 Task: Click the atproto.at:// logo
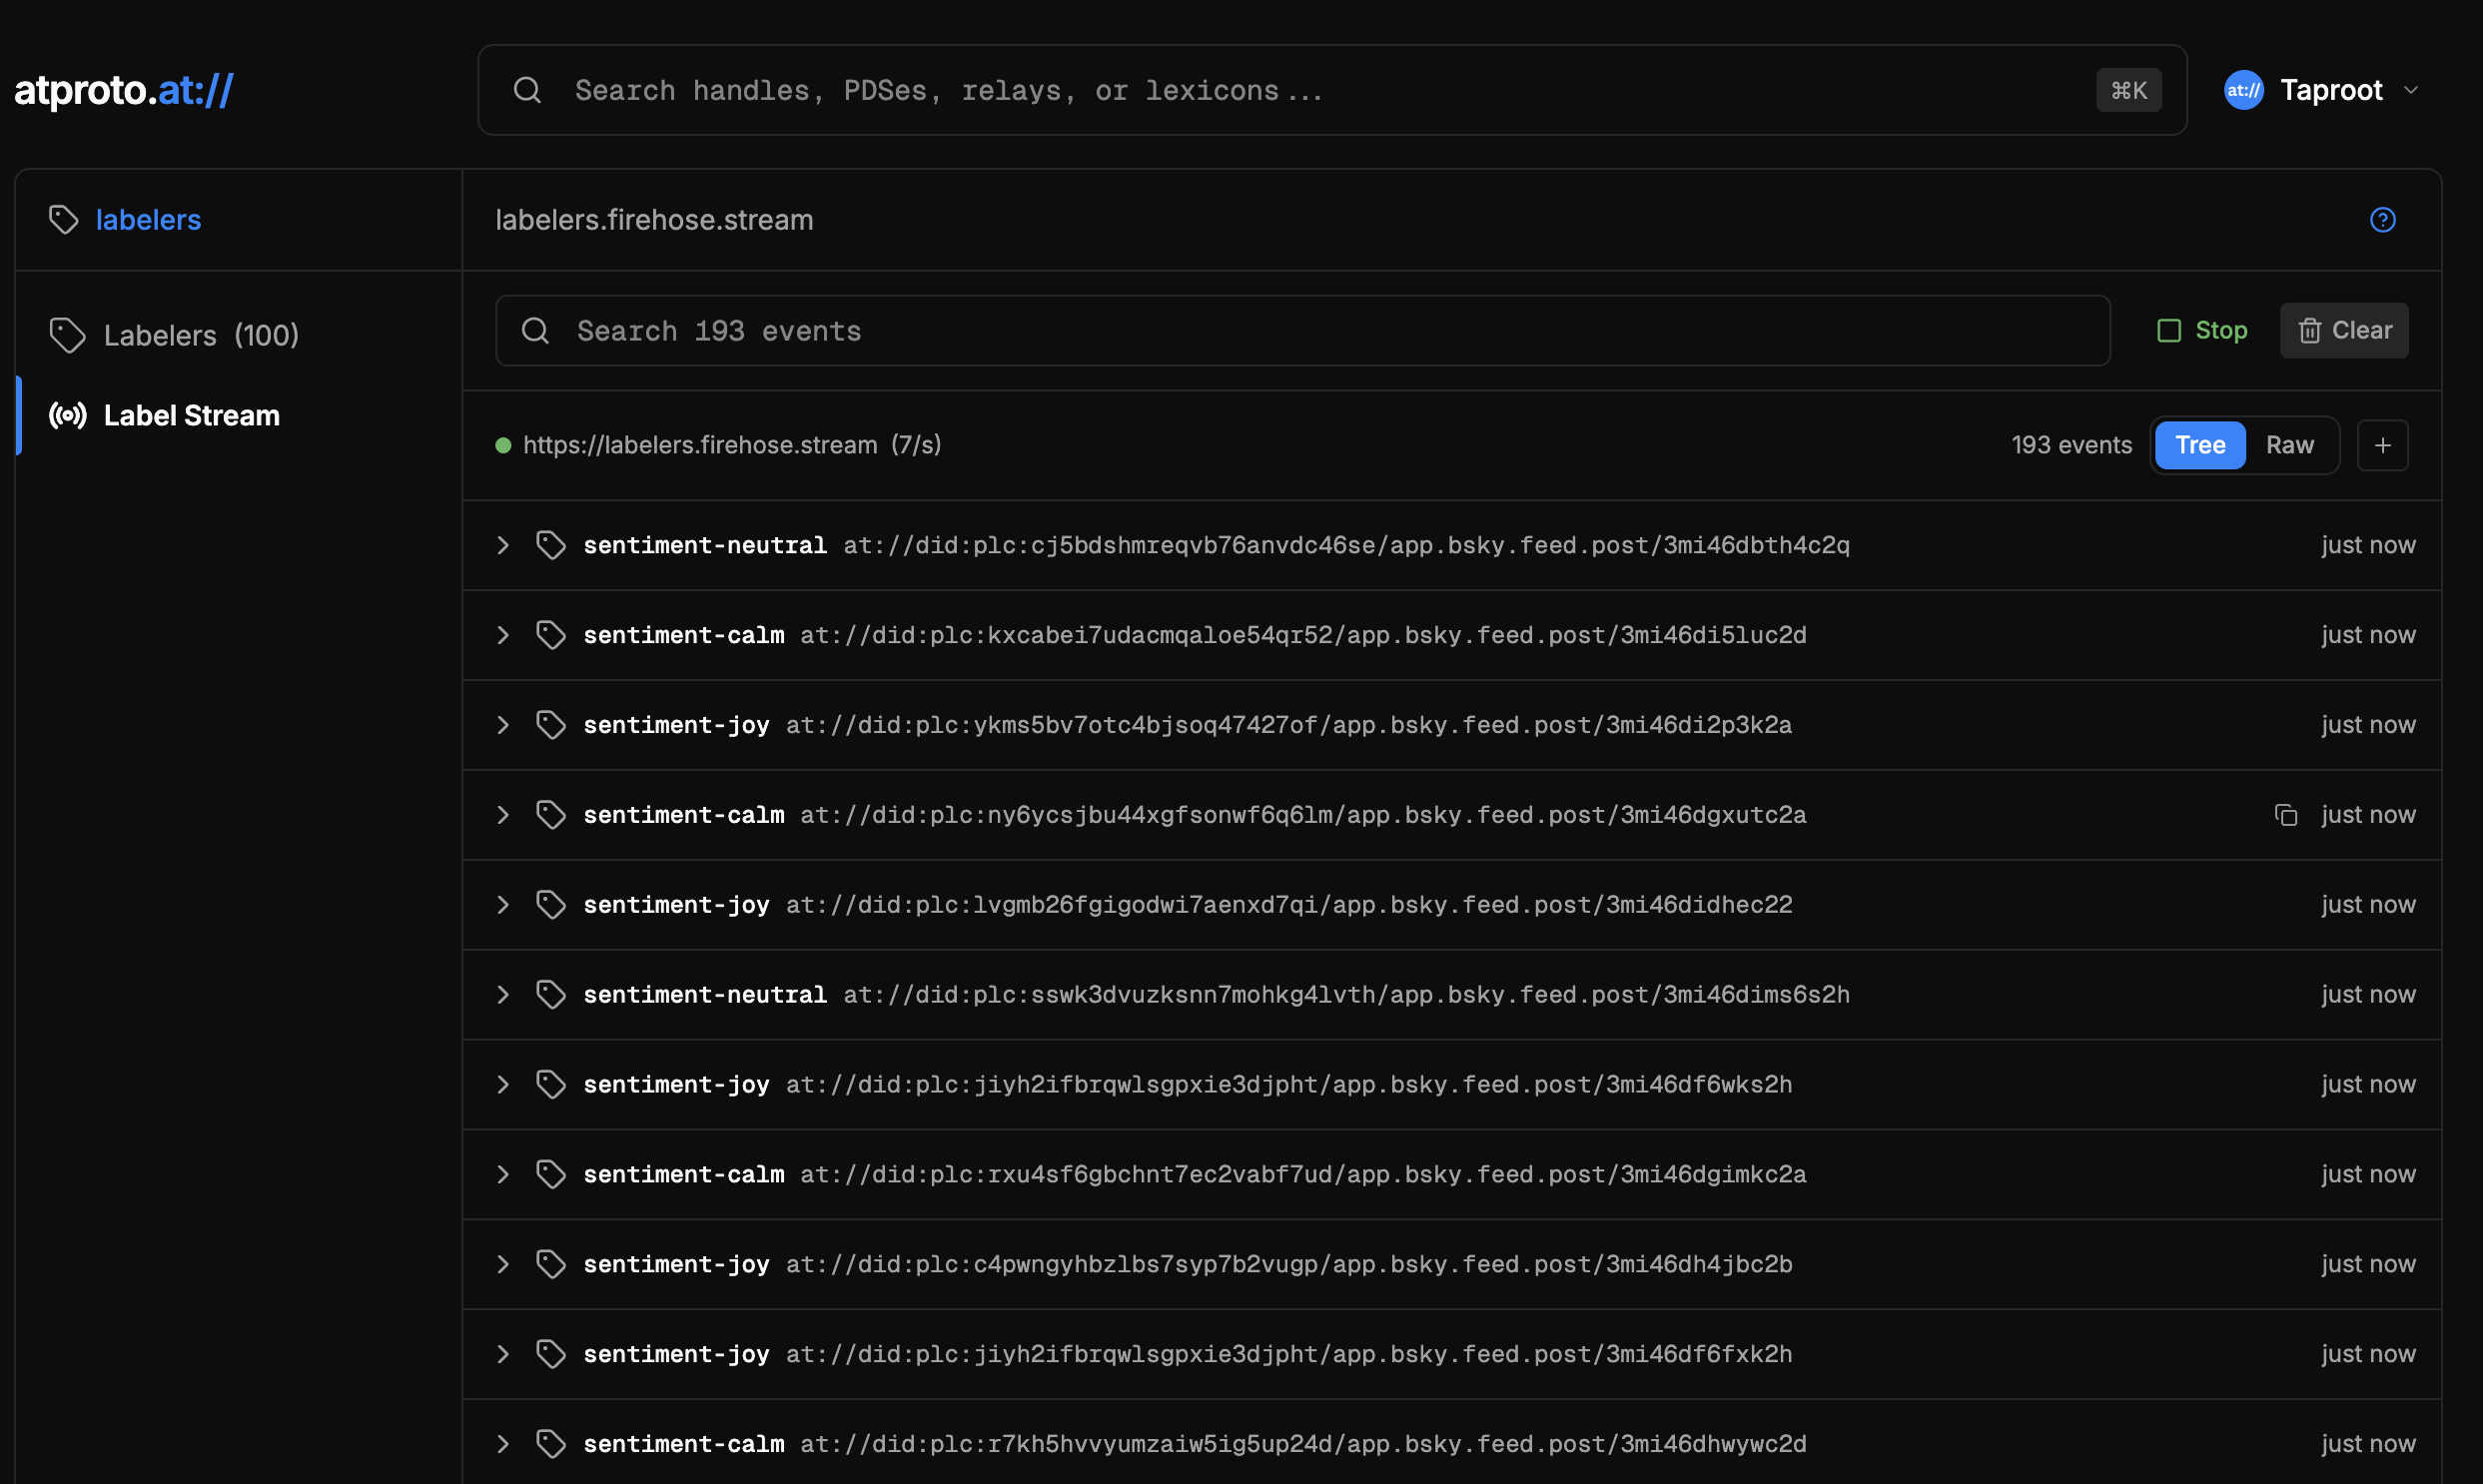tap(124, 90)
